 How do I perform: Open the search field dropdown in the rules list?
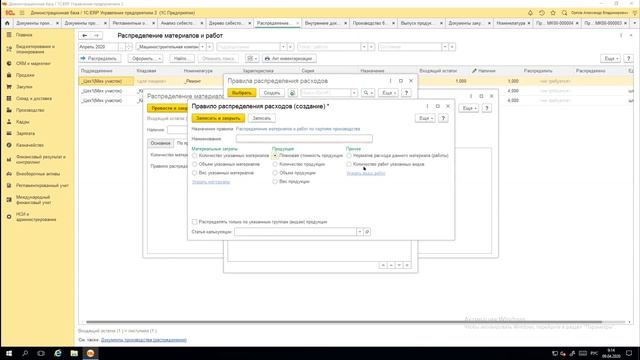[354, 93]
